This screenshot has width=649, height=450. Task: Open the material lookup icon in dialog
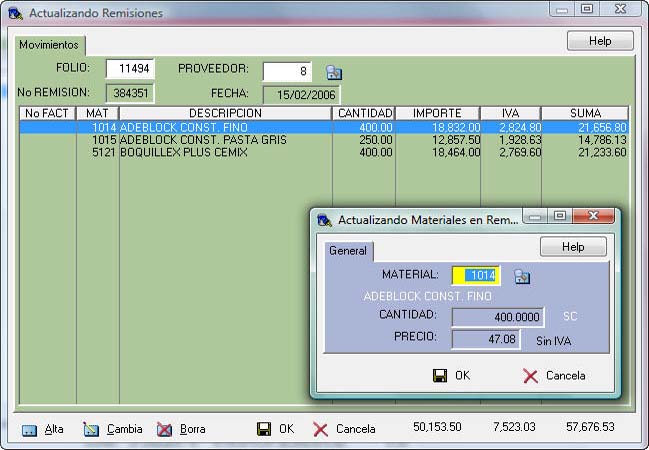tap(522, 277)
